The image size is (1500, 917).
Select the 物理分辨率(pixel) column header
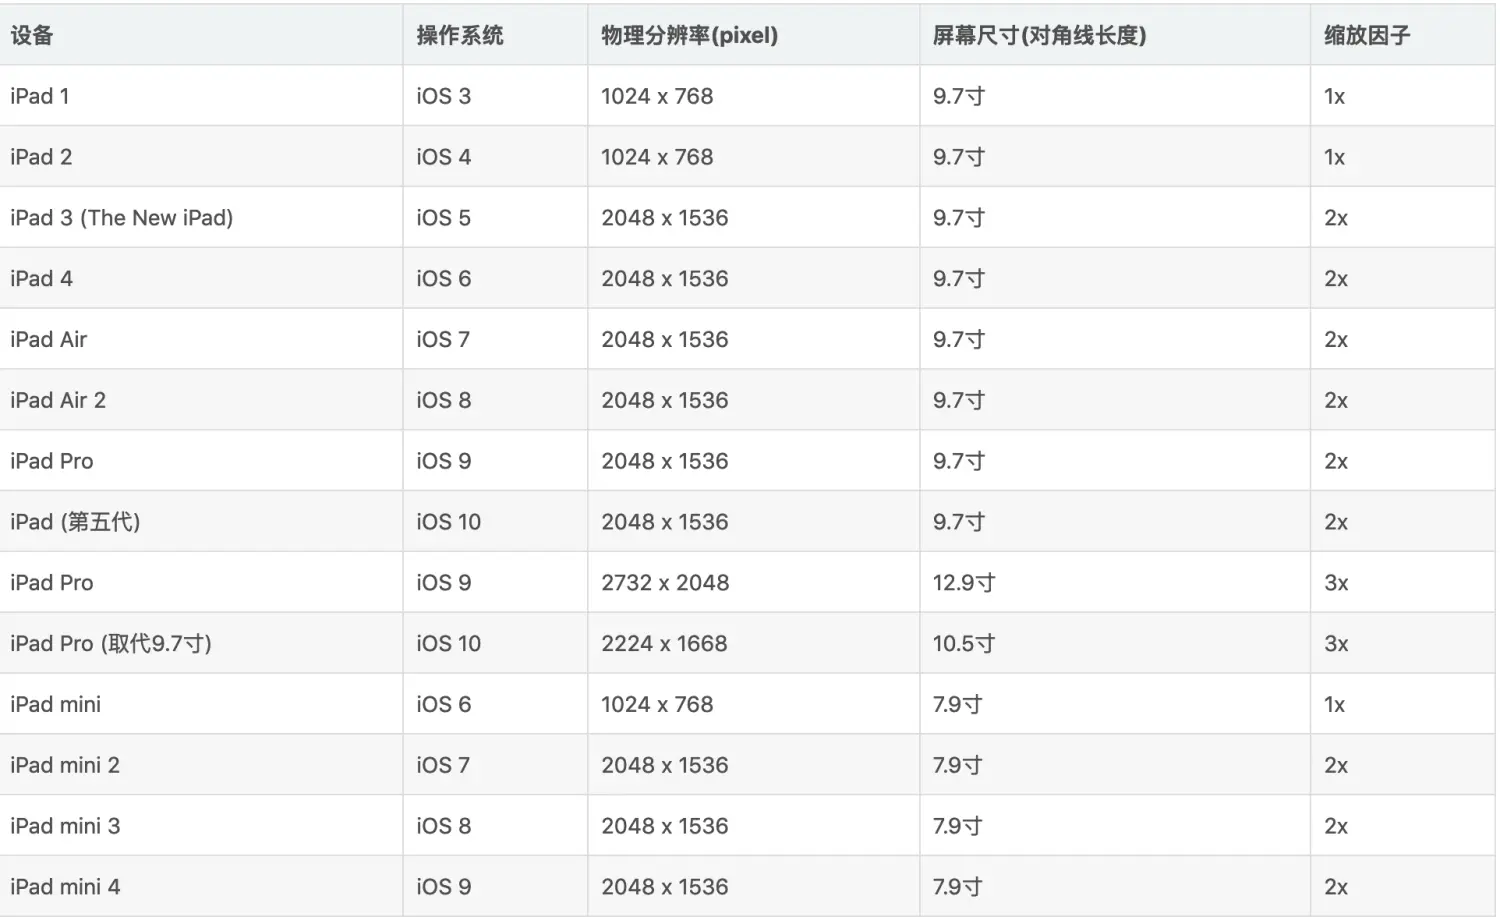tap(689, 36)
